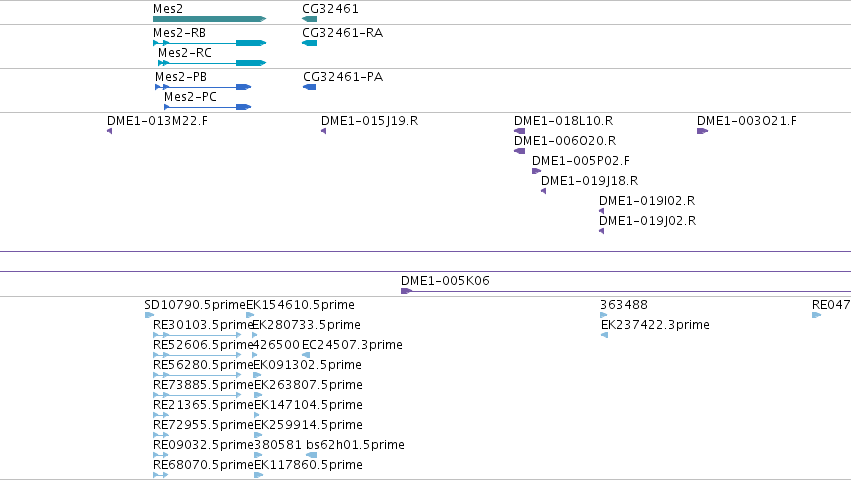The image size is (851, 480).
Task: Select the 426500 EST label
Action: 277,345
